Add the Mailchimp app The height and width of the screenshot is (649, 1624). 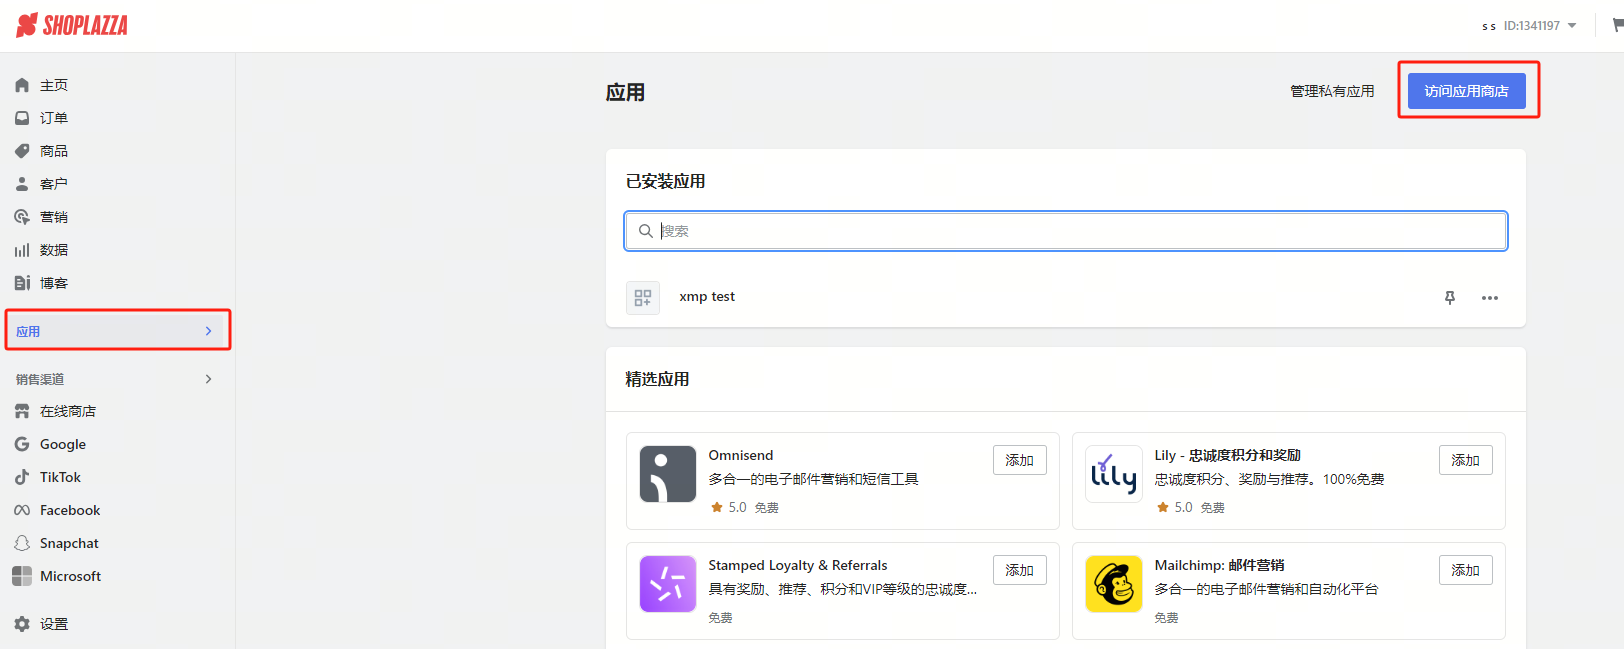pos(1466,570)
